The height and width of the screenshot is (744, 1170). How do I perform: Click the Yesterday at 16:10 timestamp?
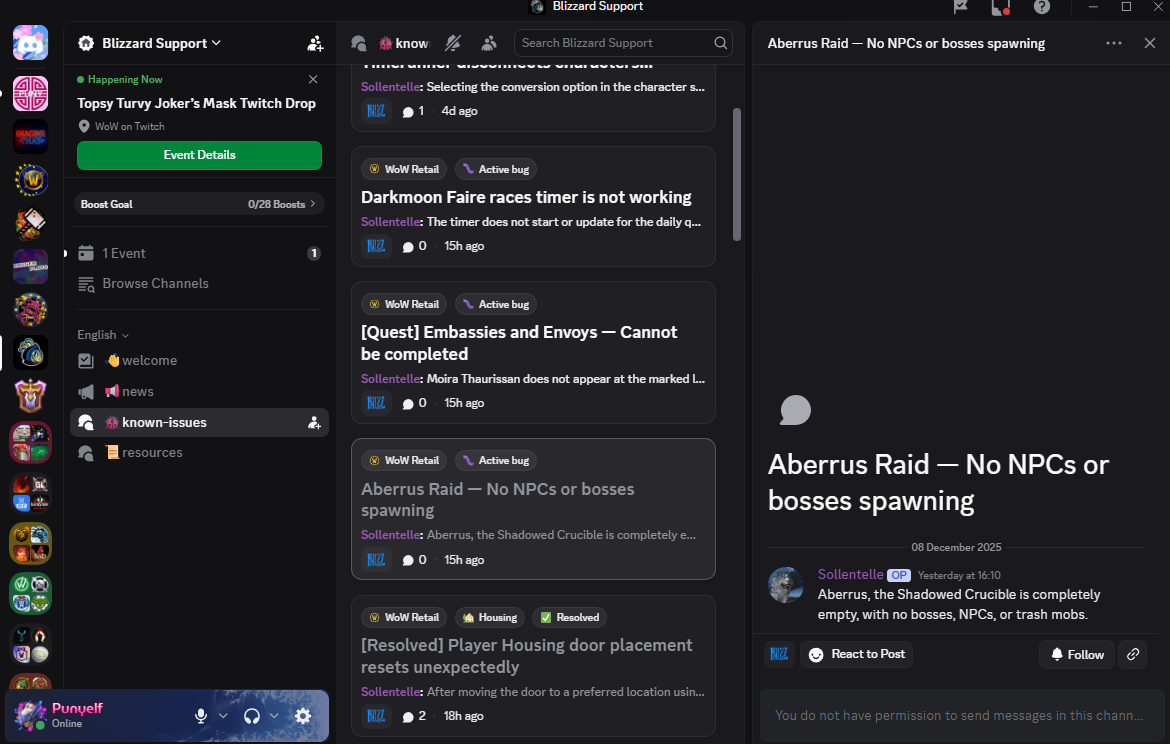click(x=959, y=575)
